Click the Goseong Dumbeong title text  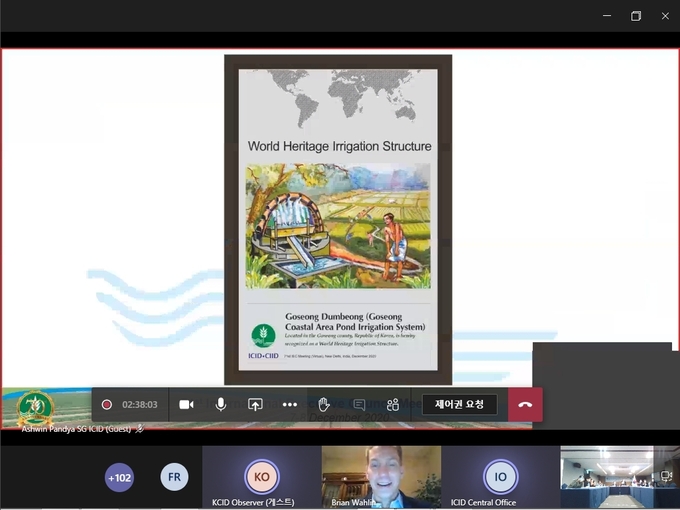[355, 321]
